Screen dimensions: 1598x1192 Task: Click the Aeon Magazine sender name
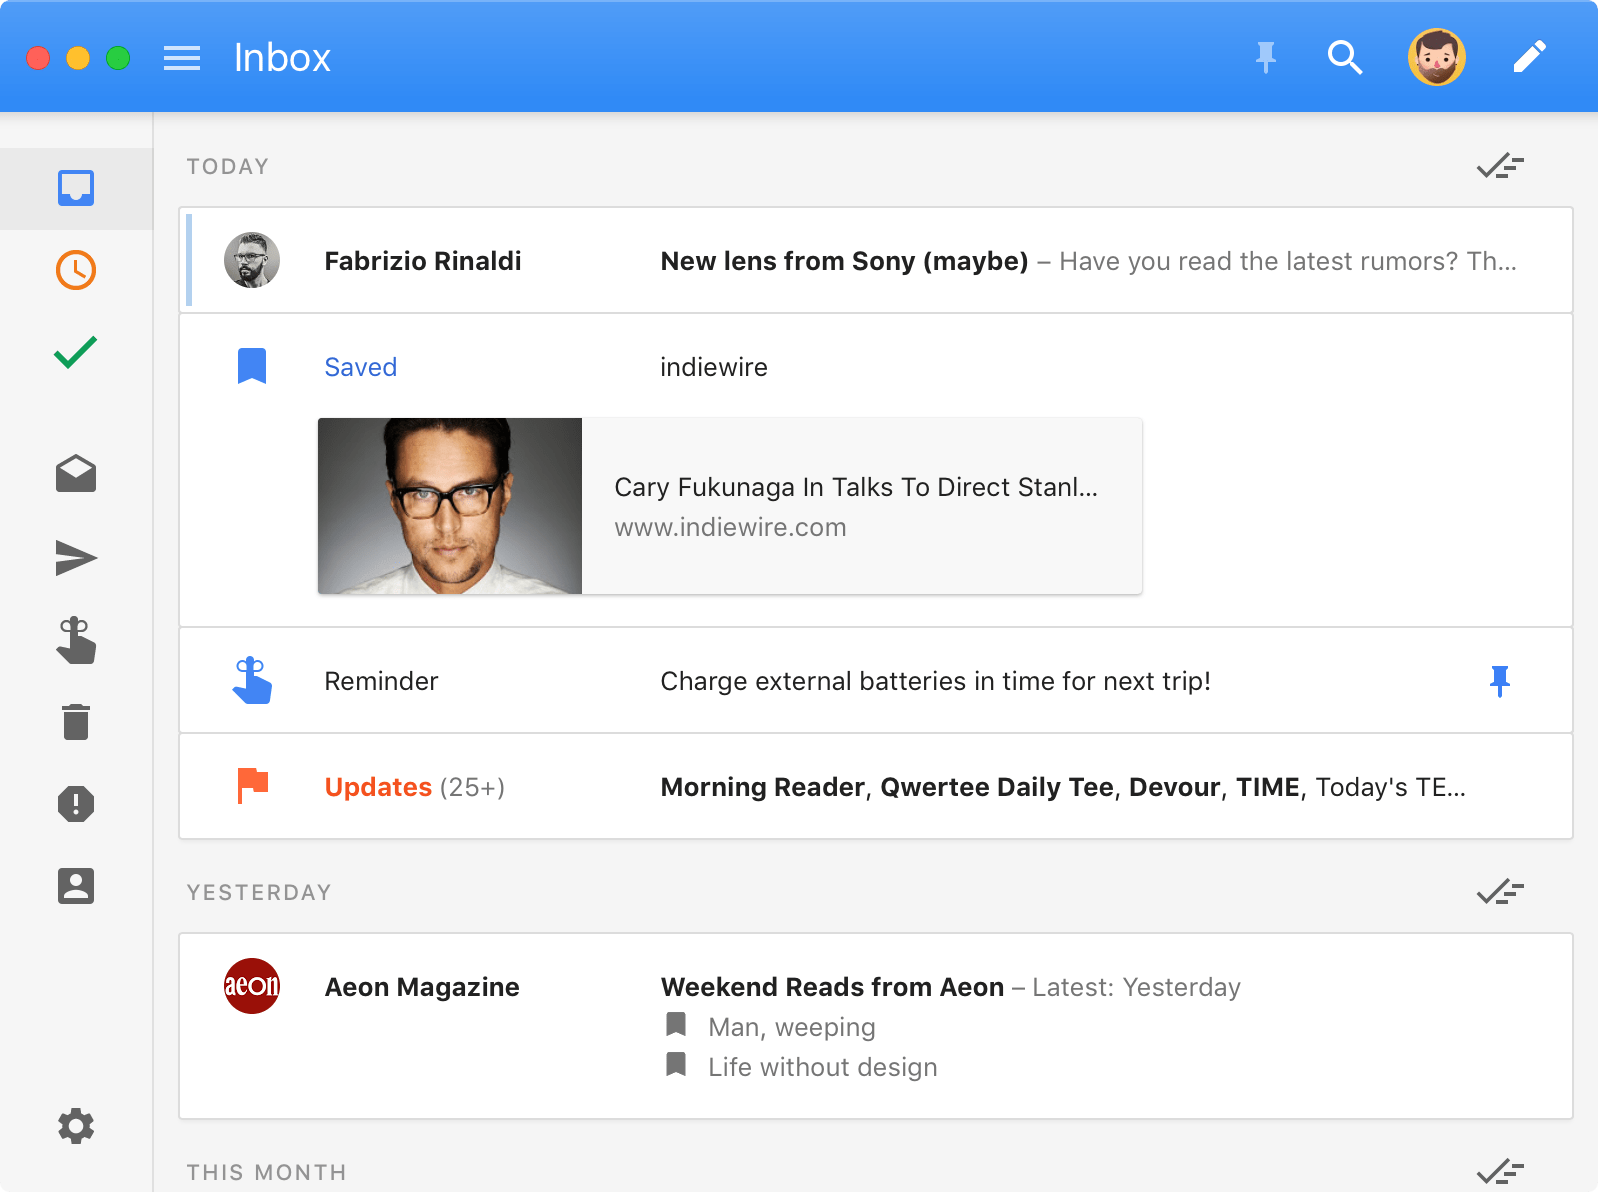pyautogui.click(x=422, y=987)
